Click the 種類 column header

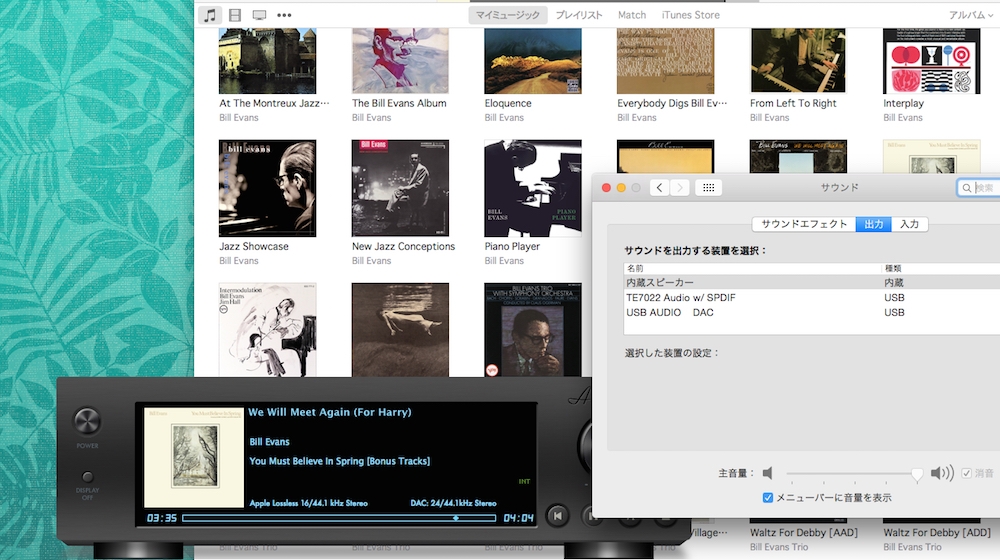941,269
